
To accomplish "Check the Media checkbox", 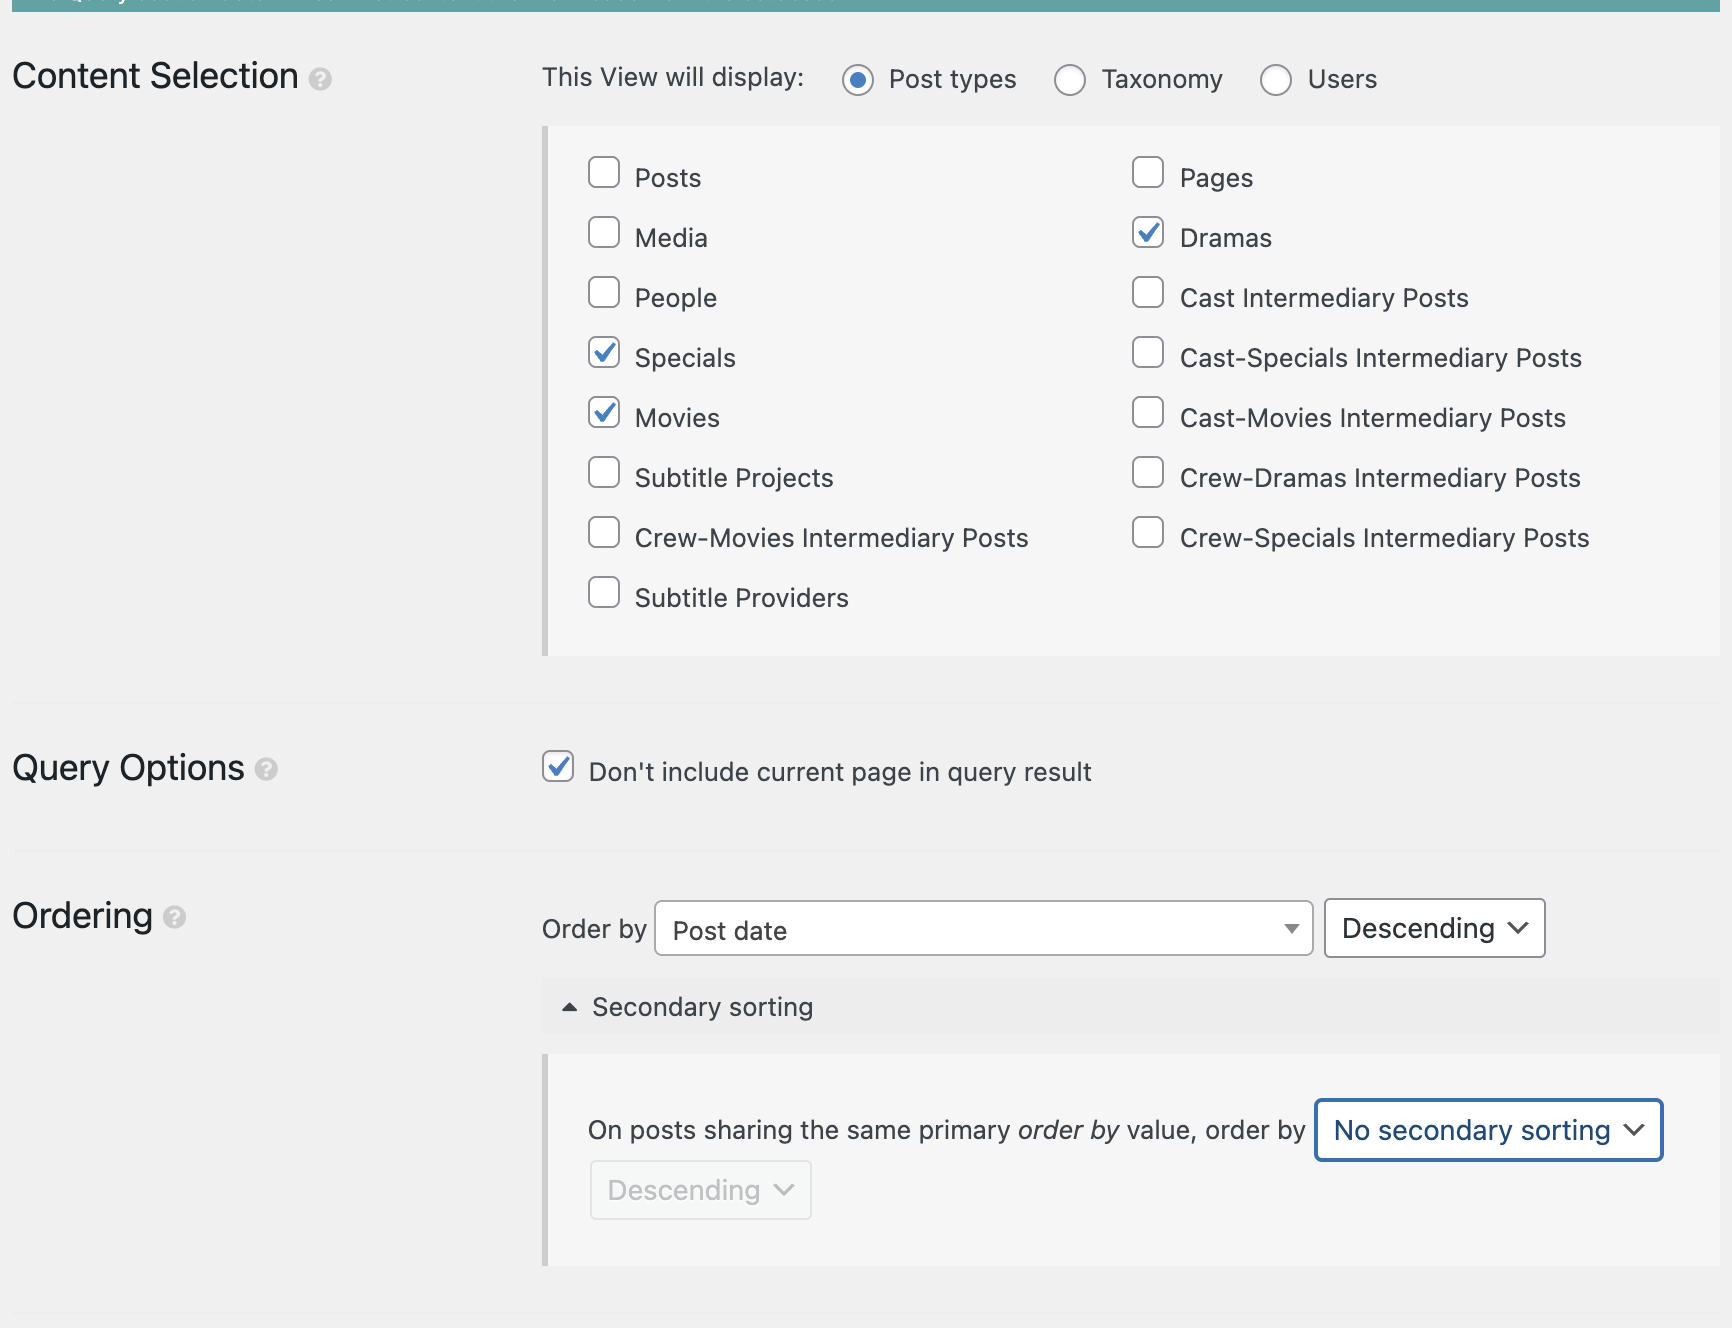I will coord(604,232).
